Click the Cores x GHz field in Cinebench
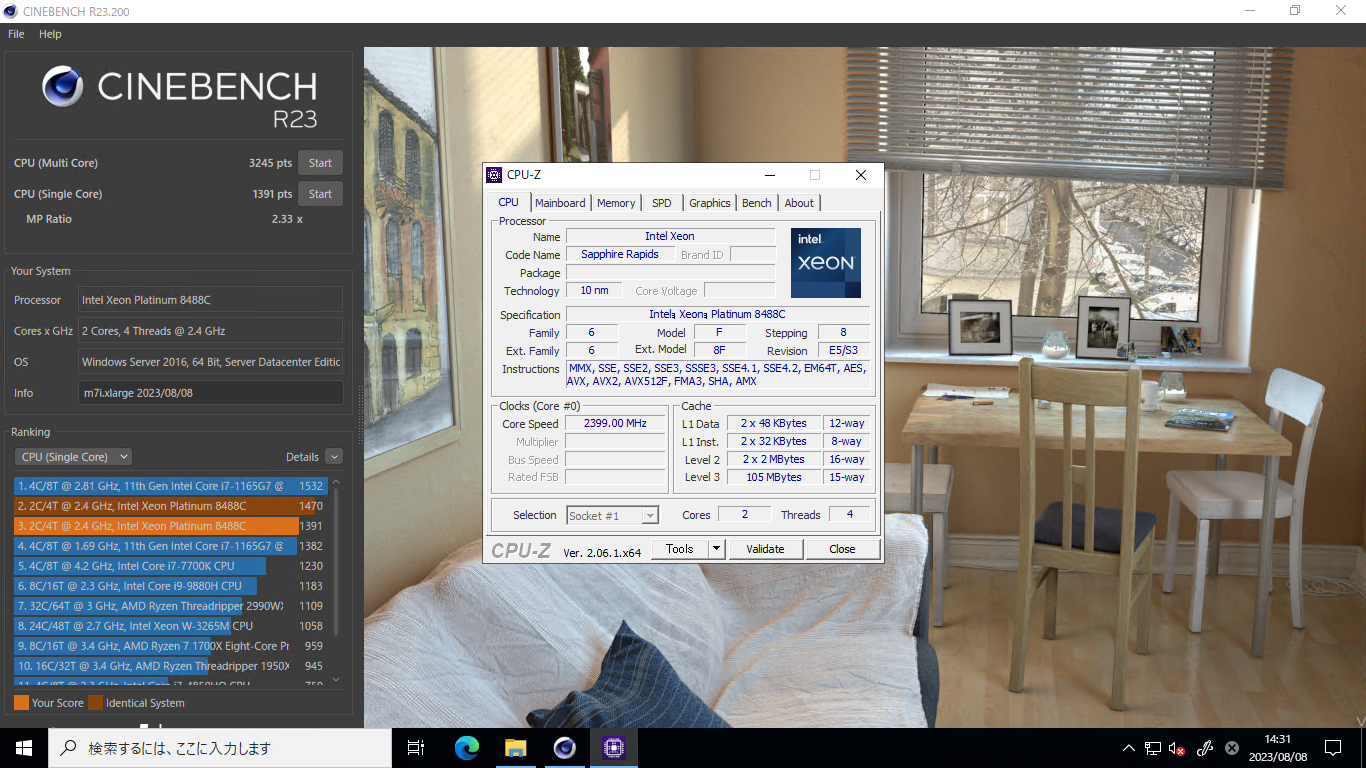Image resolution: width=1366 pixels, height=768 pixels. pyautogui.click(x=211, y=331)
